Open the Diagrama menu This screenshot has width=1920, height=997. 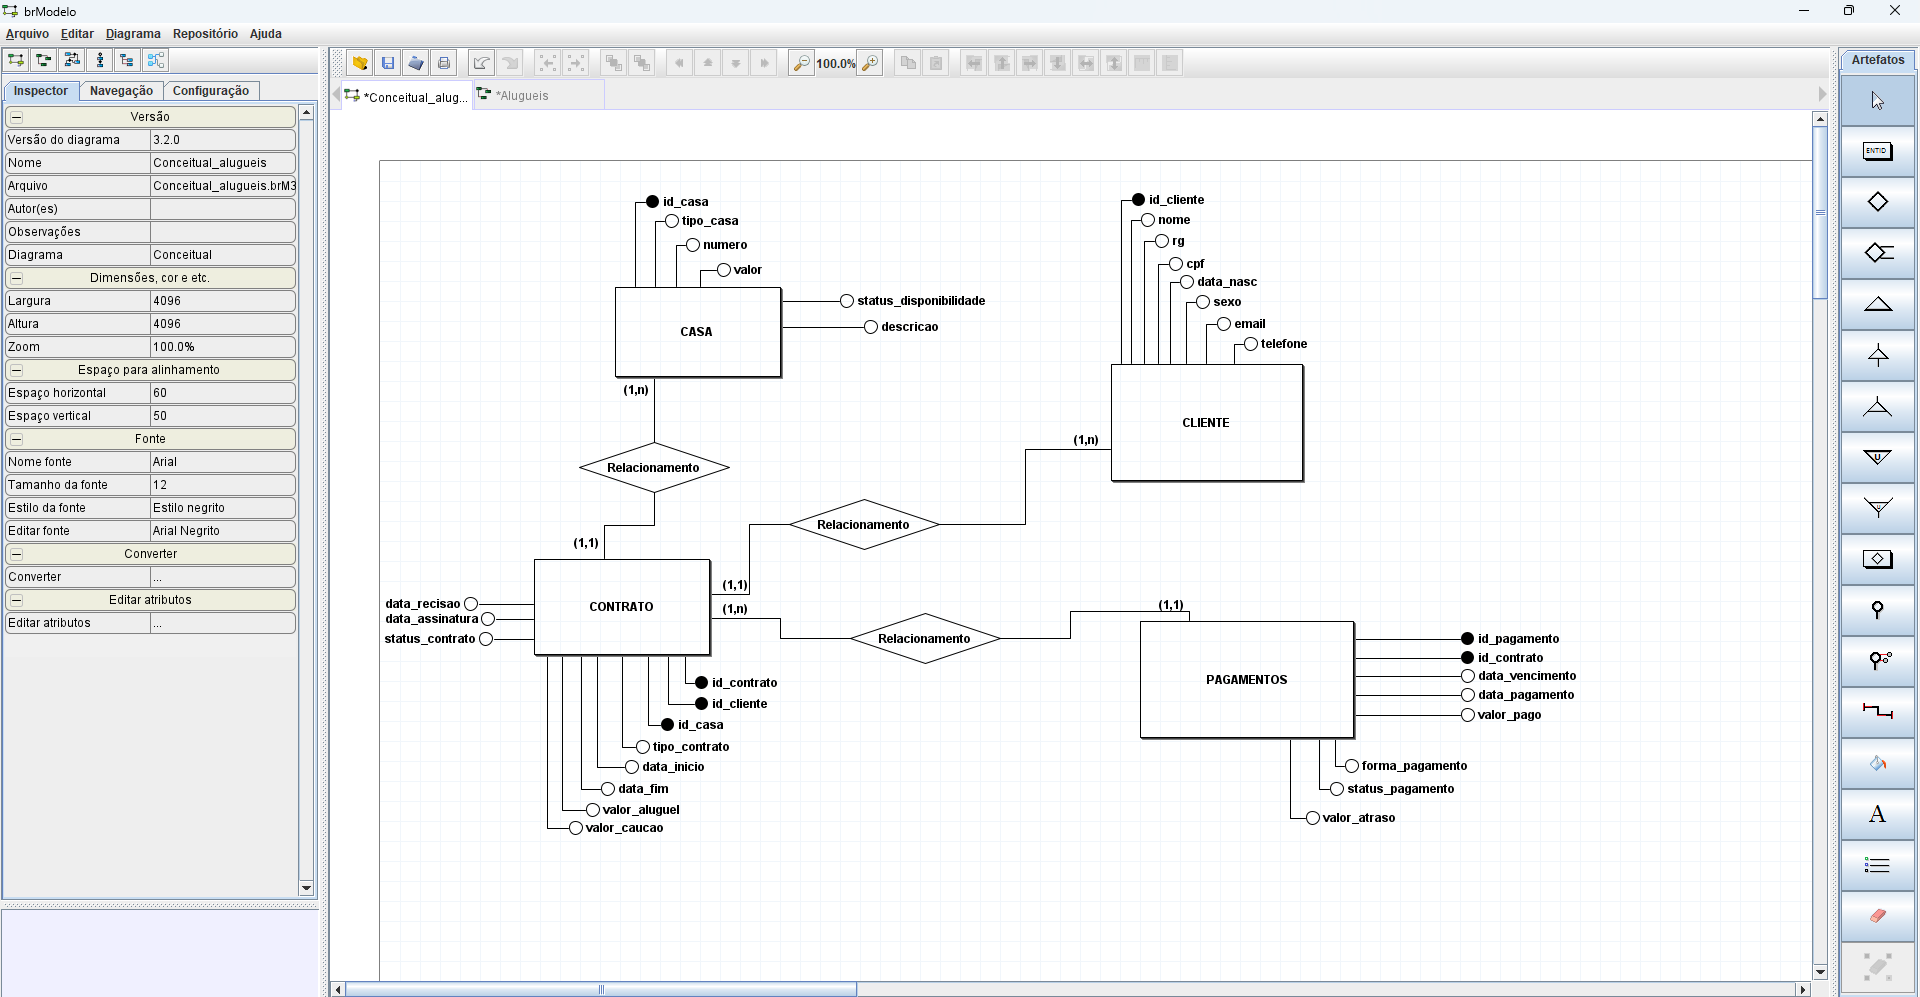[x=133, y=34]
